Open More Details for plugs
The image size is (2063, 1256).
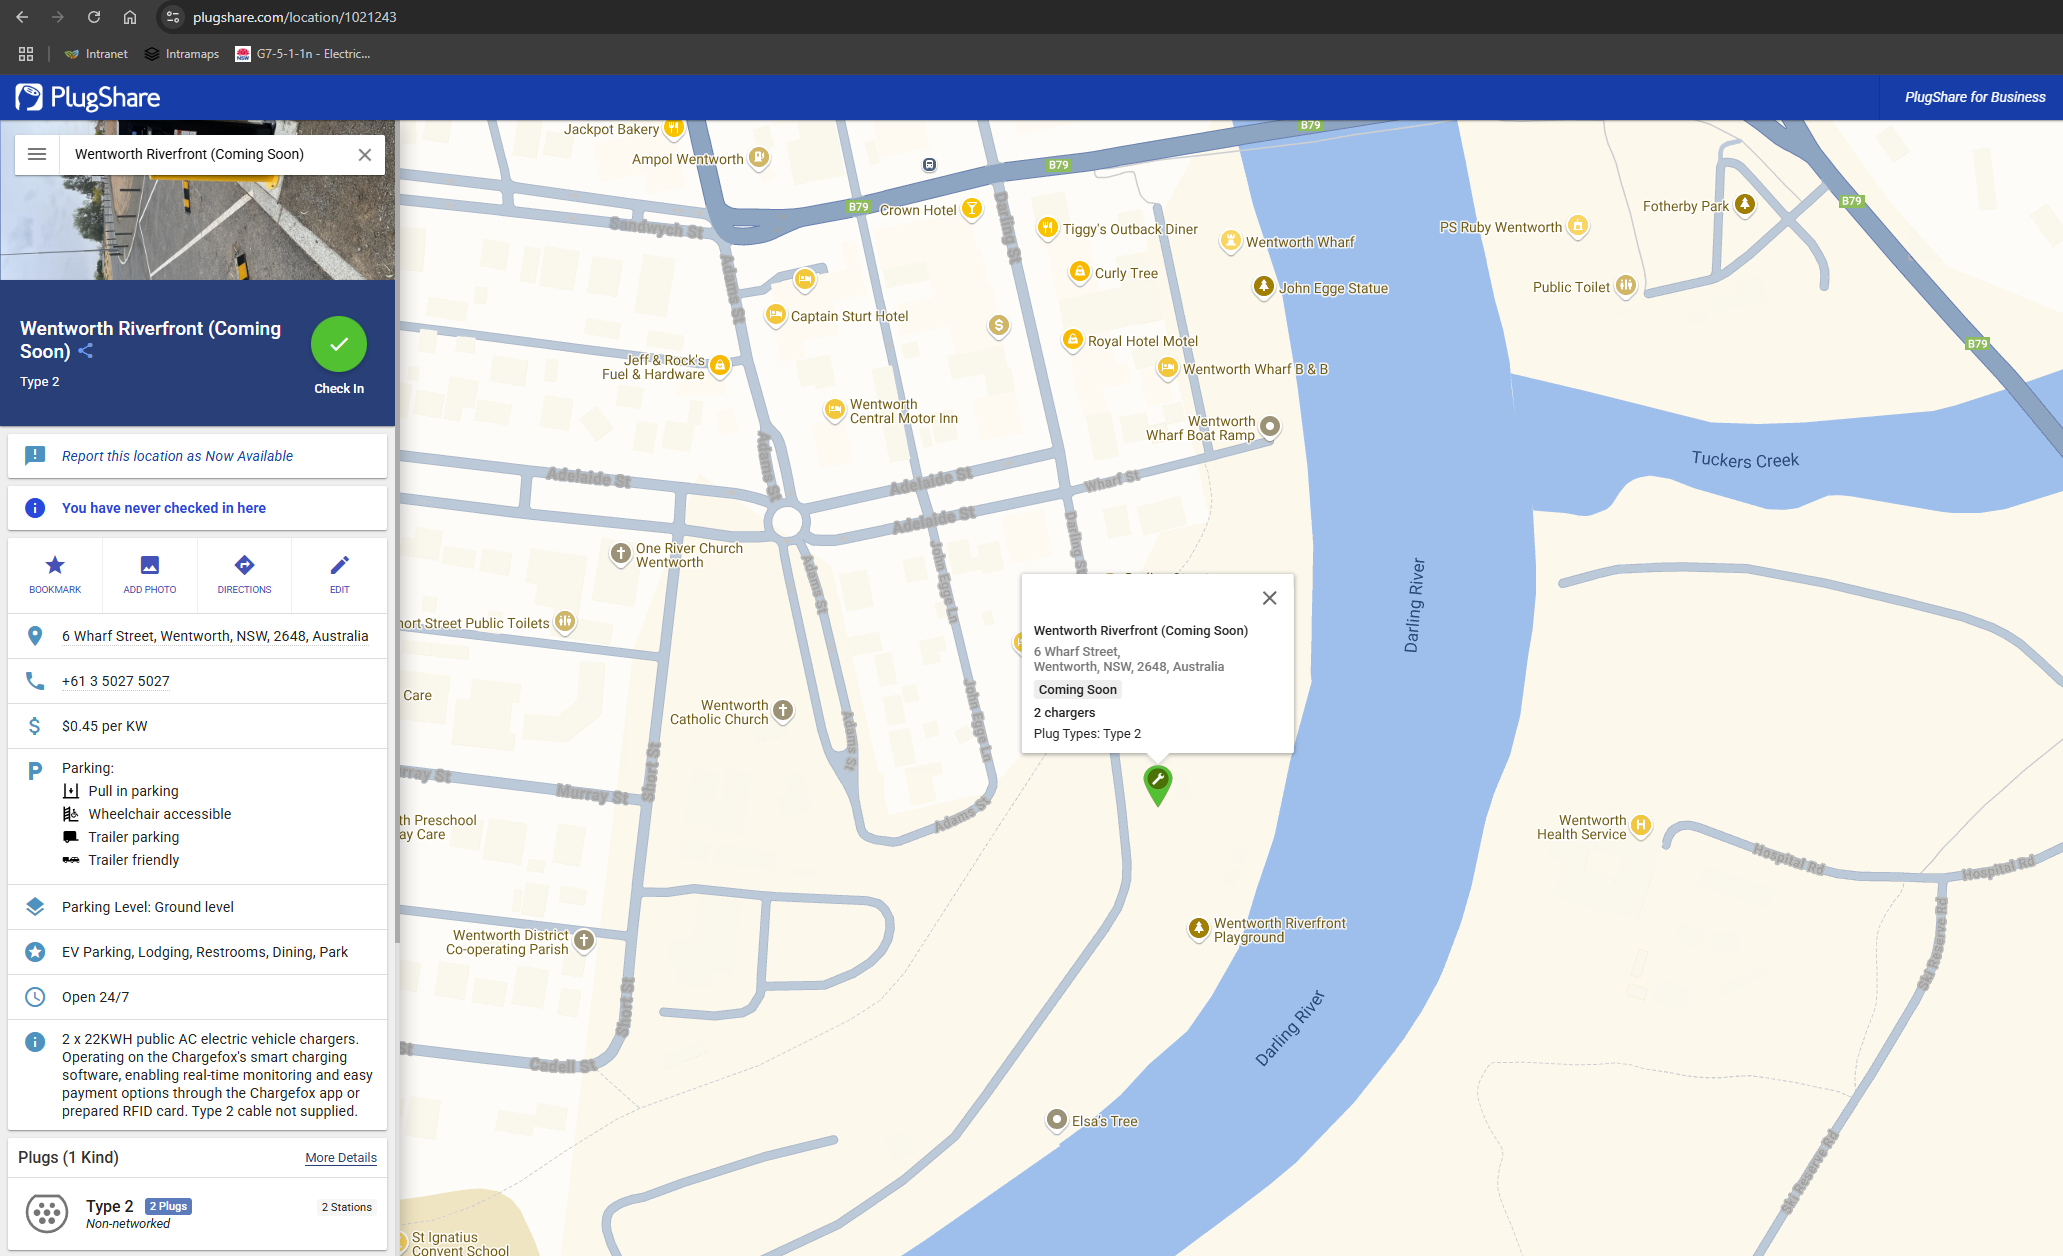point(341,1158)
